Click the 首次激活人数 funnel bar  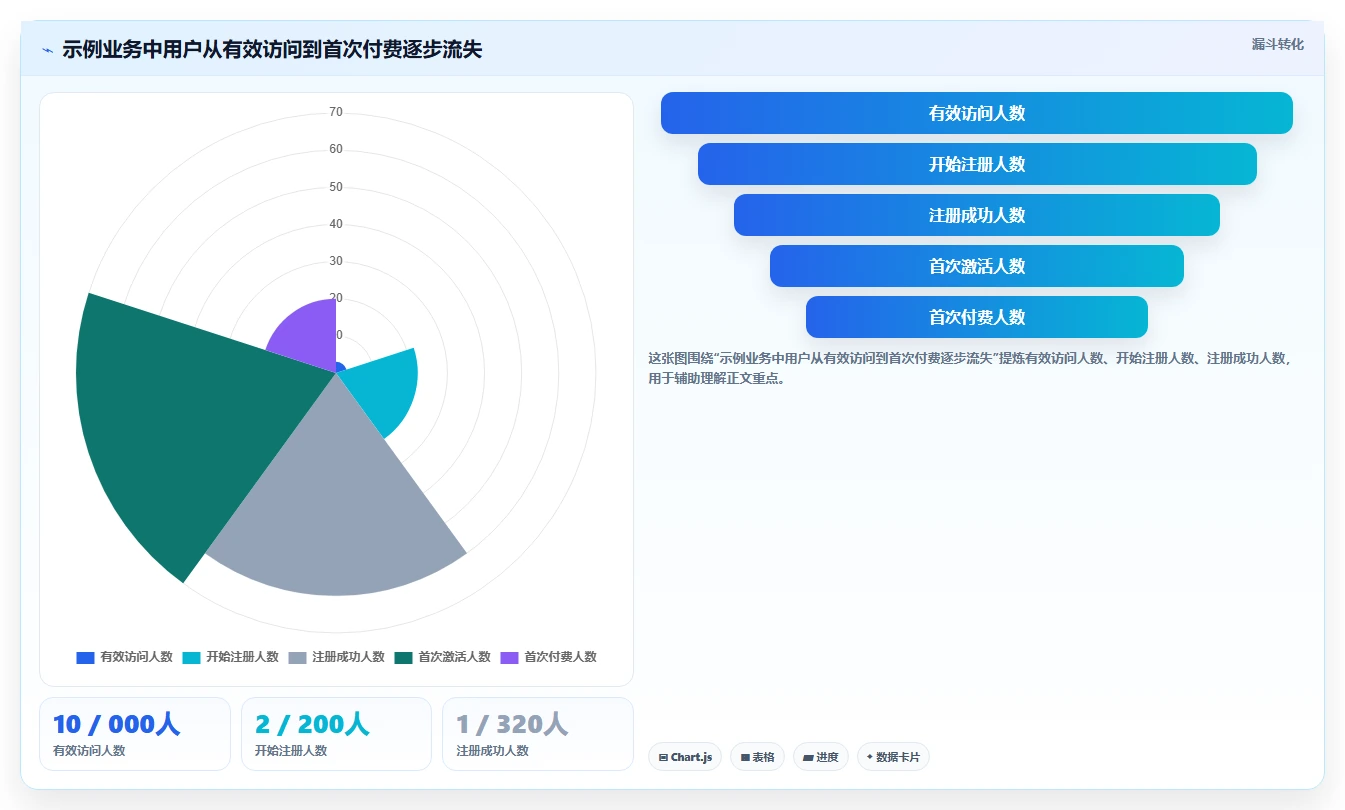[977, 266]
